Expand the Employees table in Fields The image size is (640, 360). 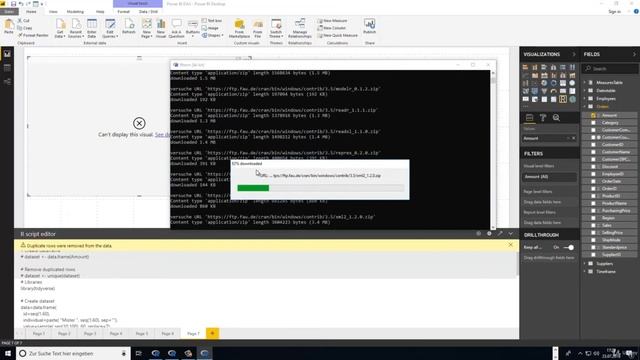pyautogui.click(x=584, y=98)
